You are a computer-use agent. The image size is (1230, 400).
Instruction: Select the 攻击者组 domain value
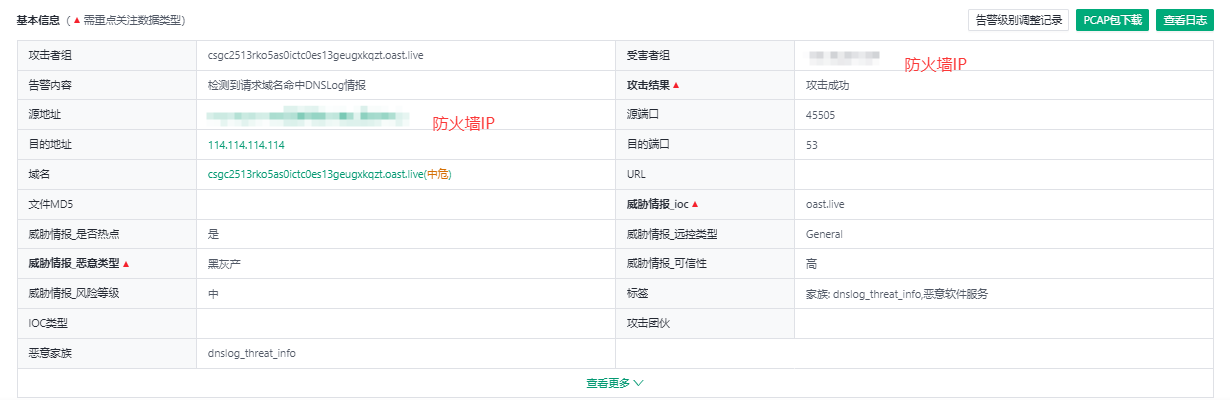315,55
